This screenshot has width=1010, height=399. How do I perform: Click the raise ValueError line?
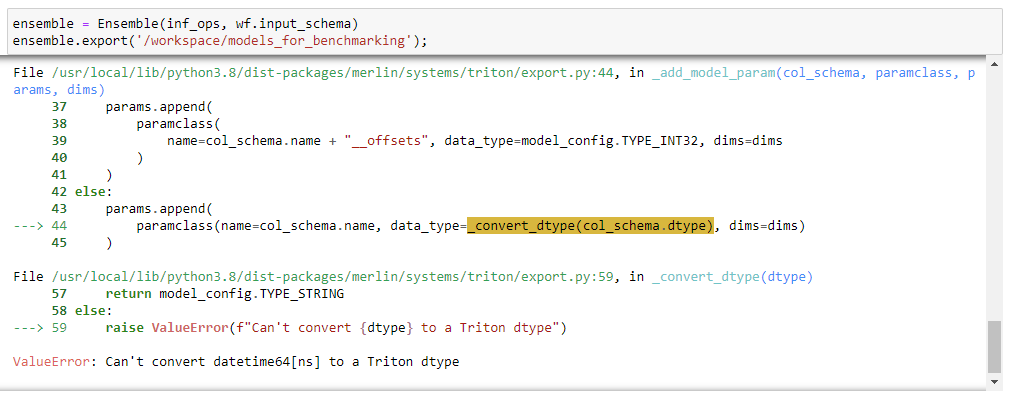(336, 328)
